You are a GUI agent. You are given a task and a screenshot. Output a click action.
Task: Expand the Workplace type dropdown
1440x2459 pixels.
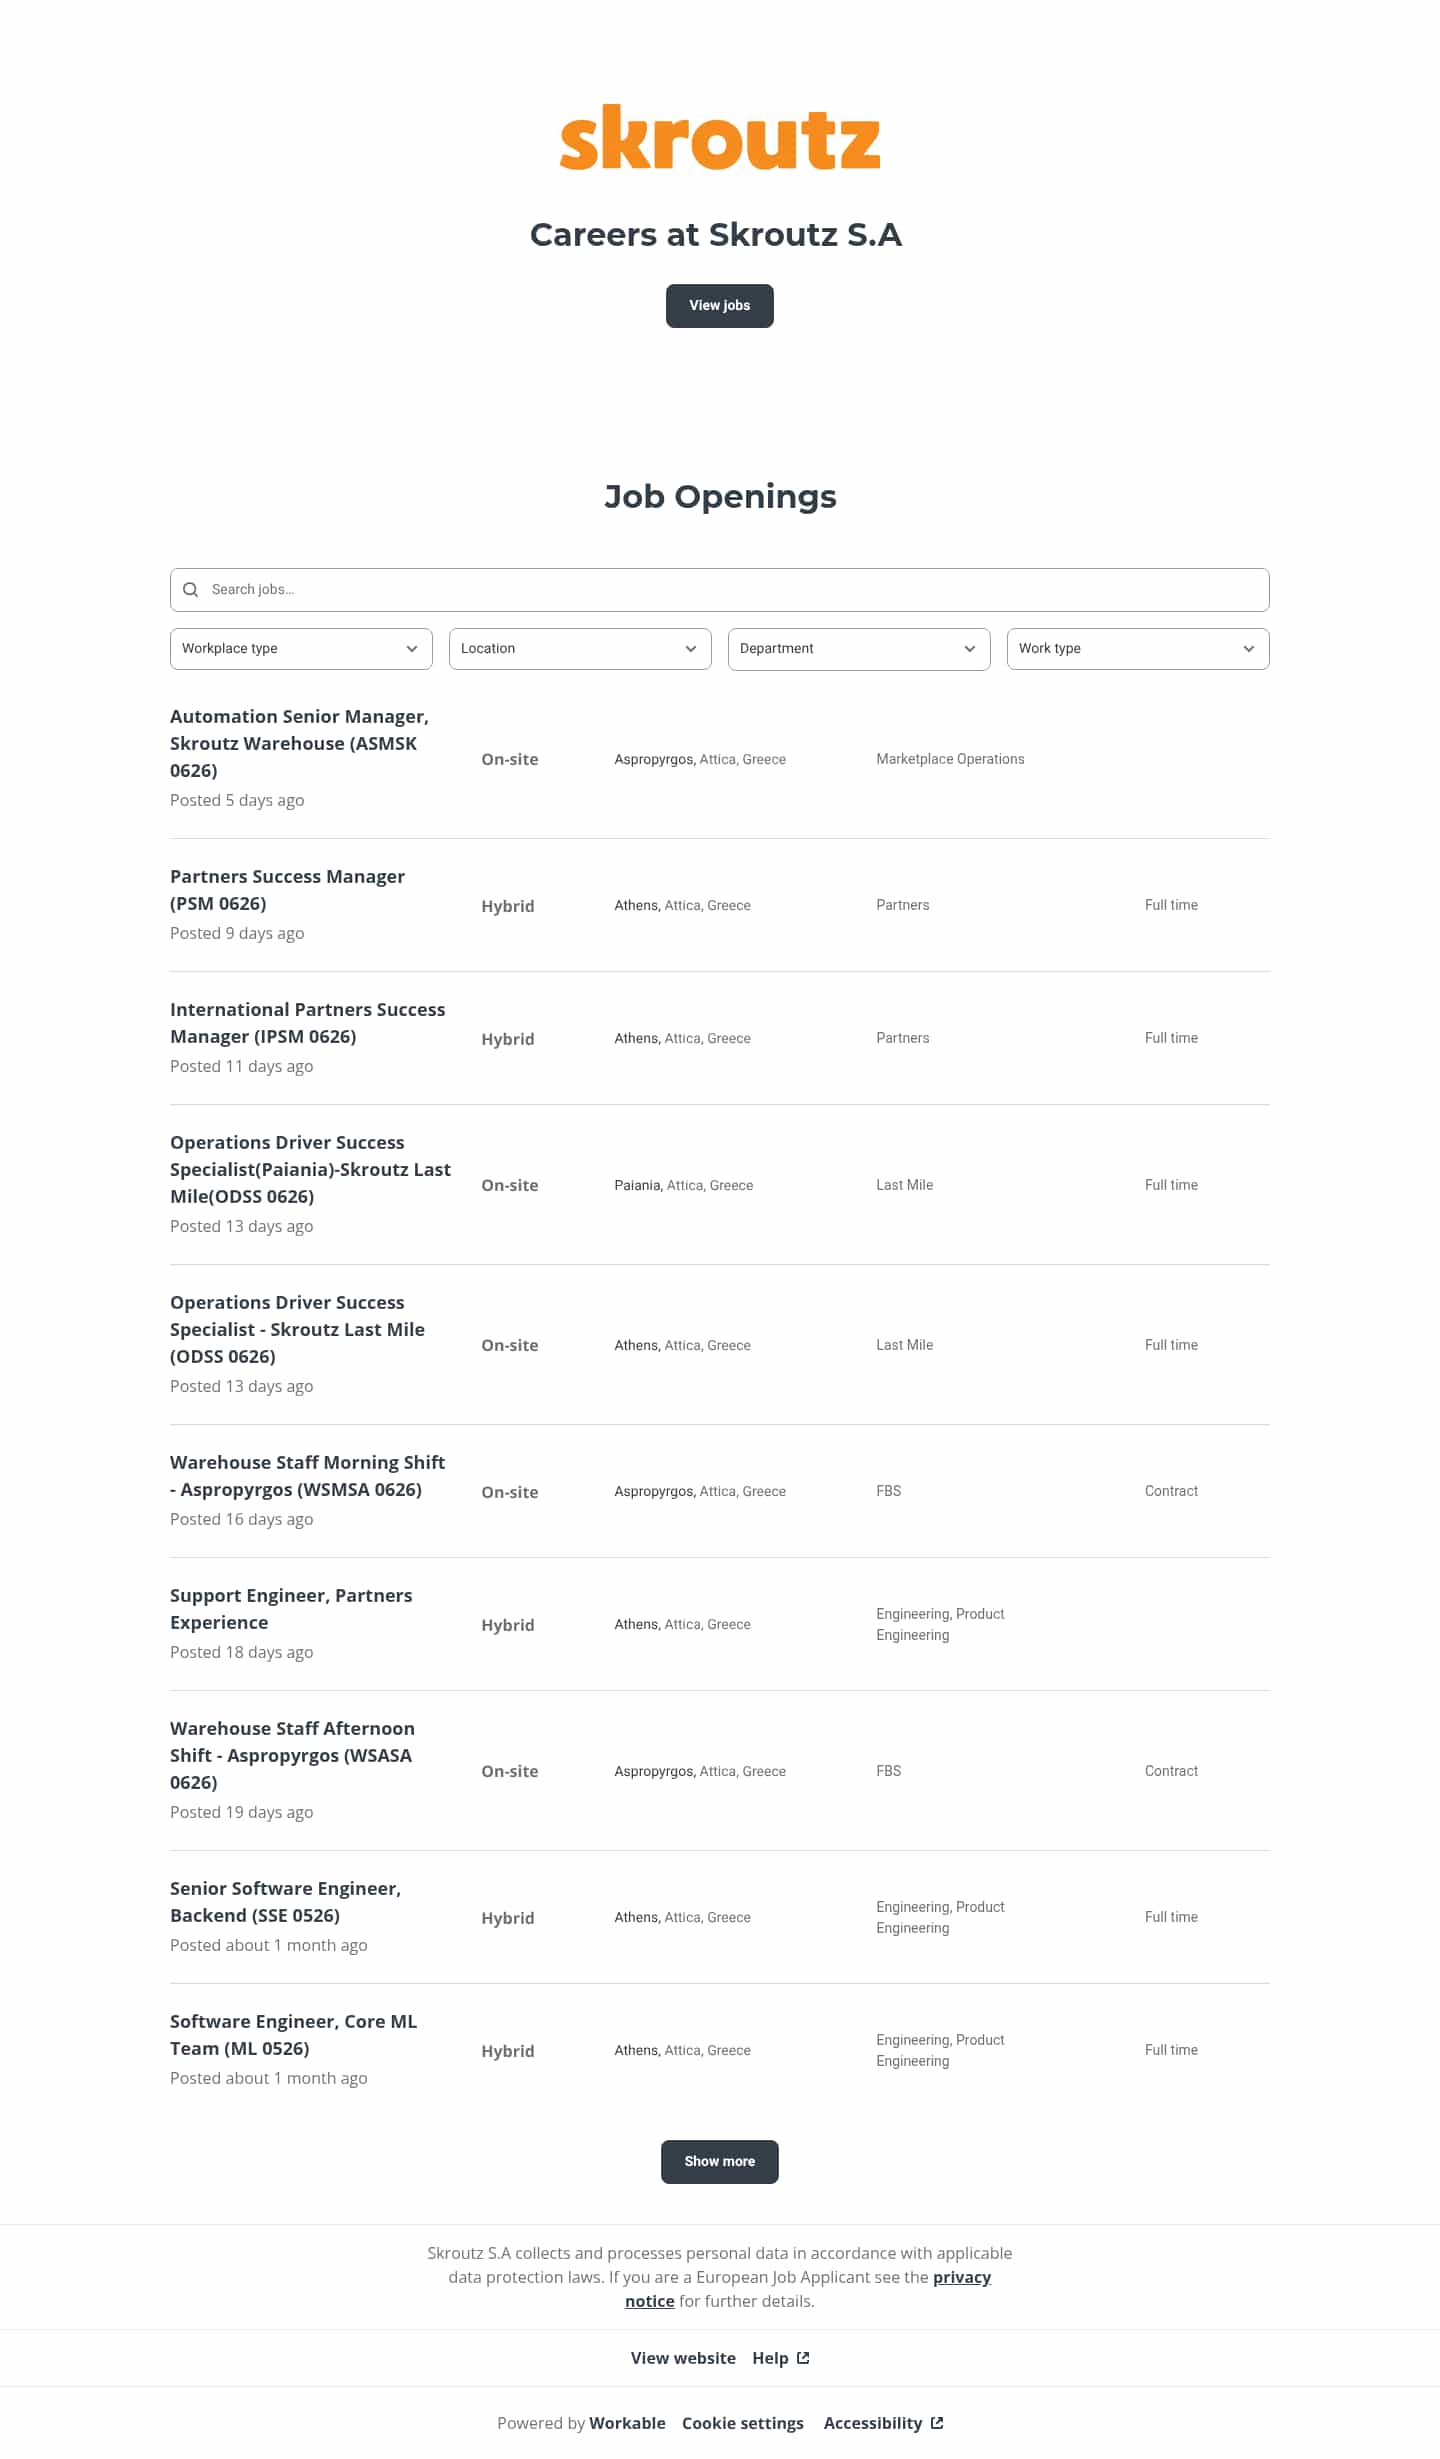click(301, 649)
